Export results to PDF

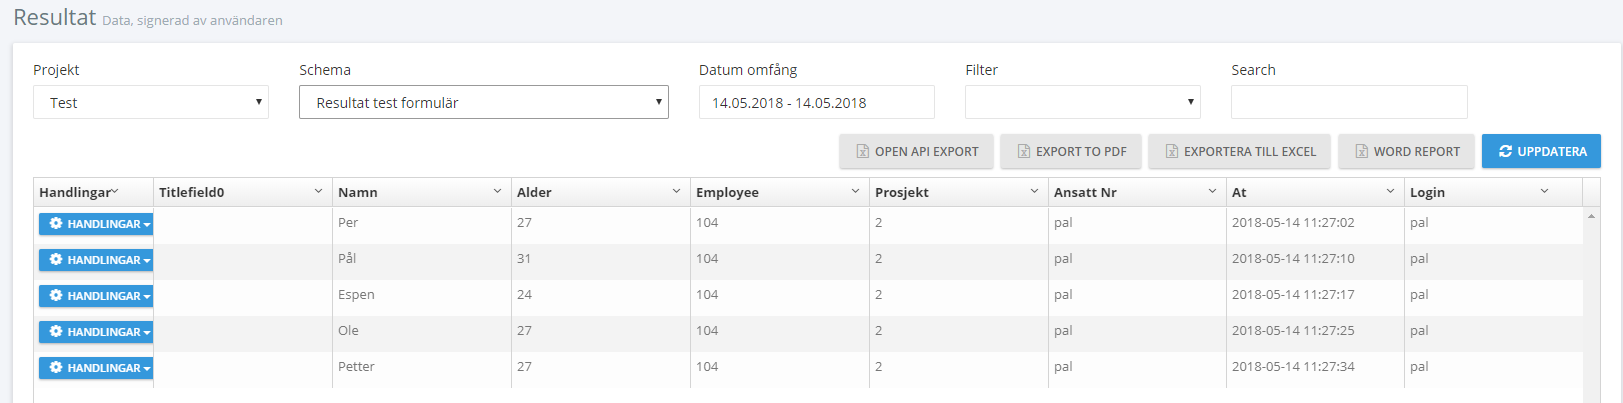1072,151
